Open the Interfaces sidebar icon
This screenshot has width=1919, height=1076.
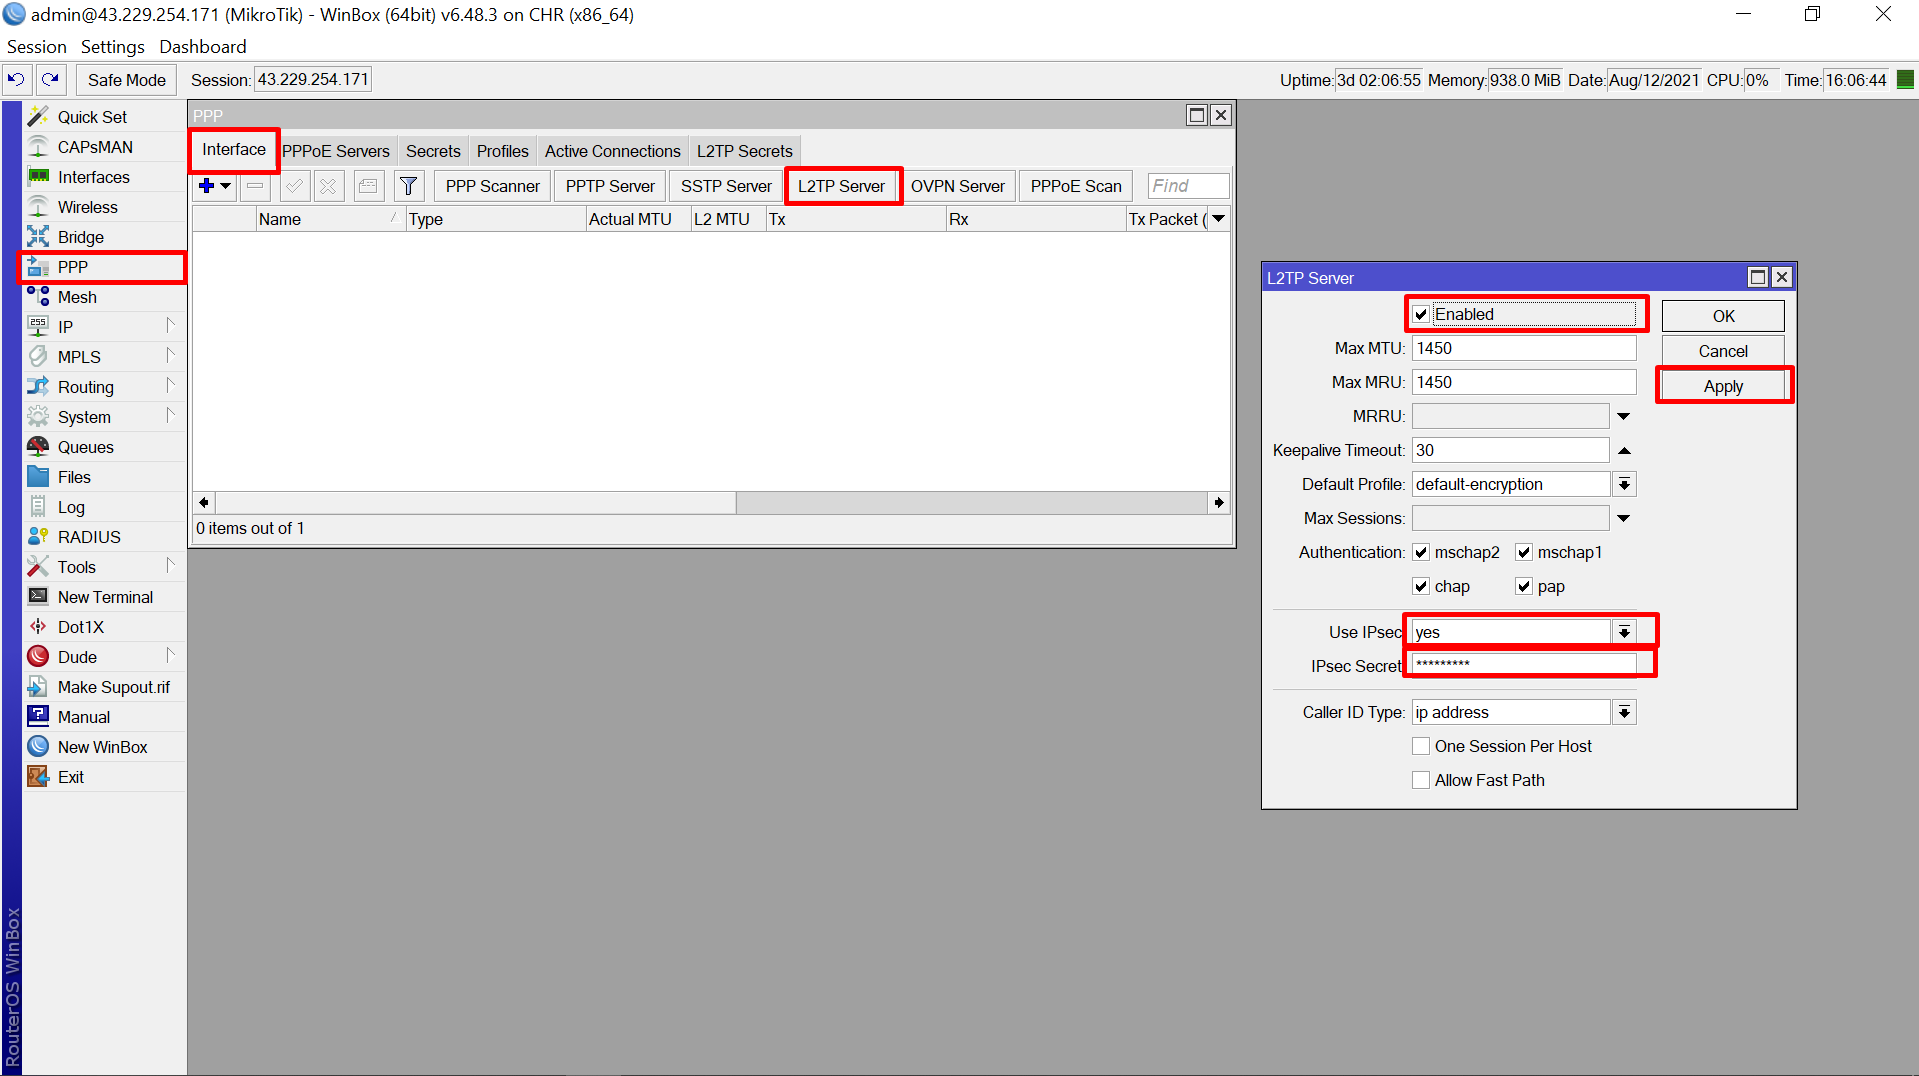click(x=38, y=177)
